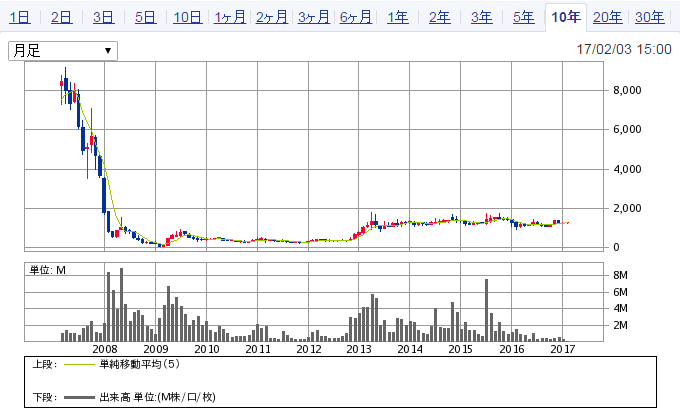
Task: Show the 3年 chart range
Action: [482, 17]
